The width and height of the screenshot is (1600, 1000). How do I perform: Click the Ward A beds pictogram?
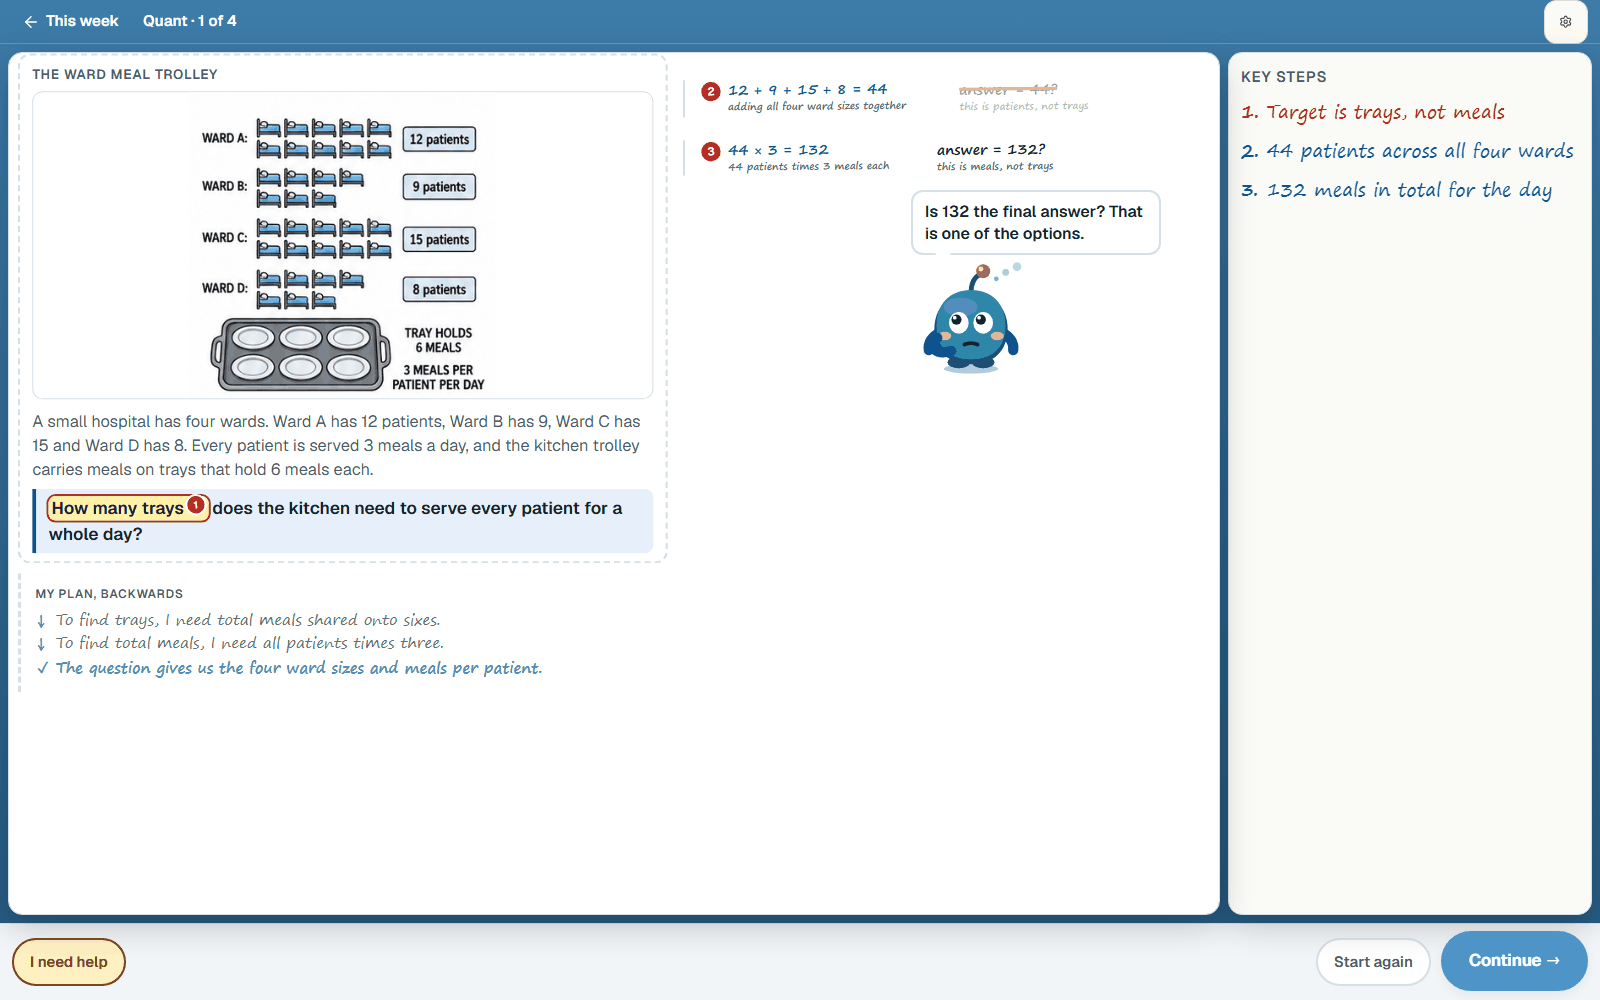coord(324,139)
